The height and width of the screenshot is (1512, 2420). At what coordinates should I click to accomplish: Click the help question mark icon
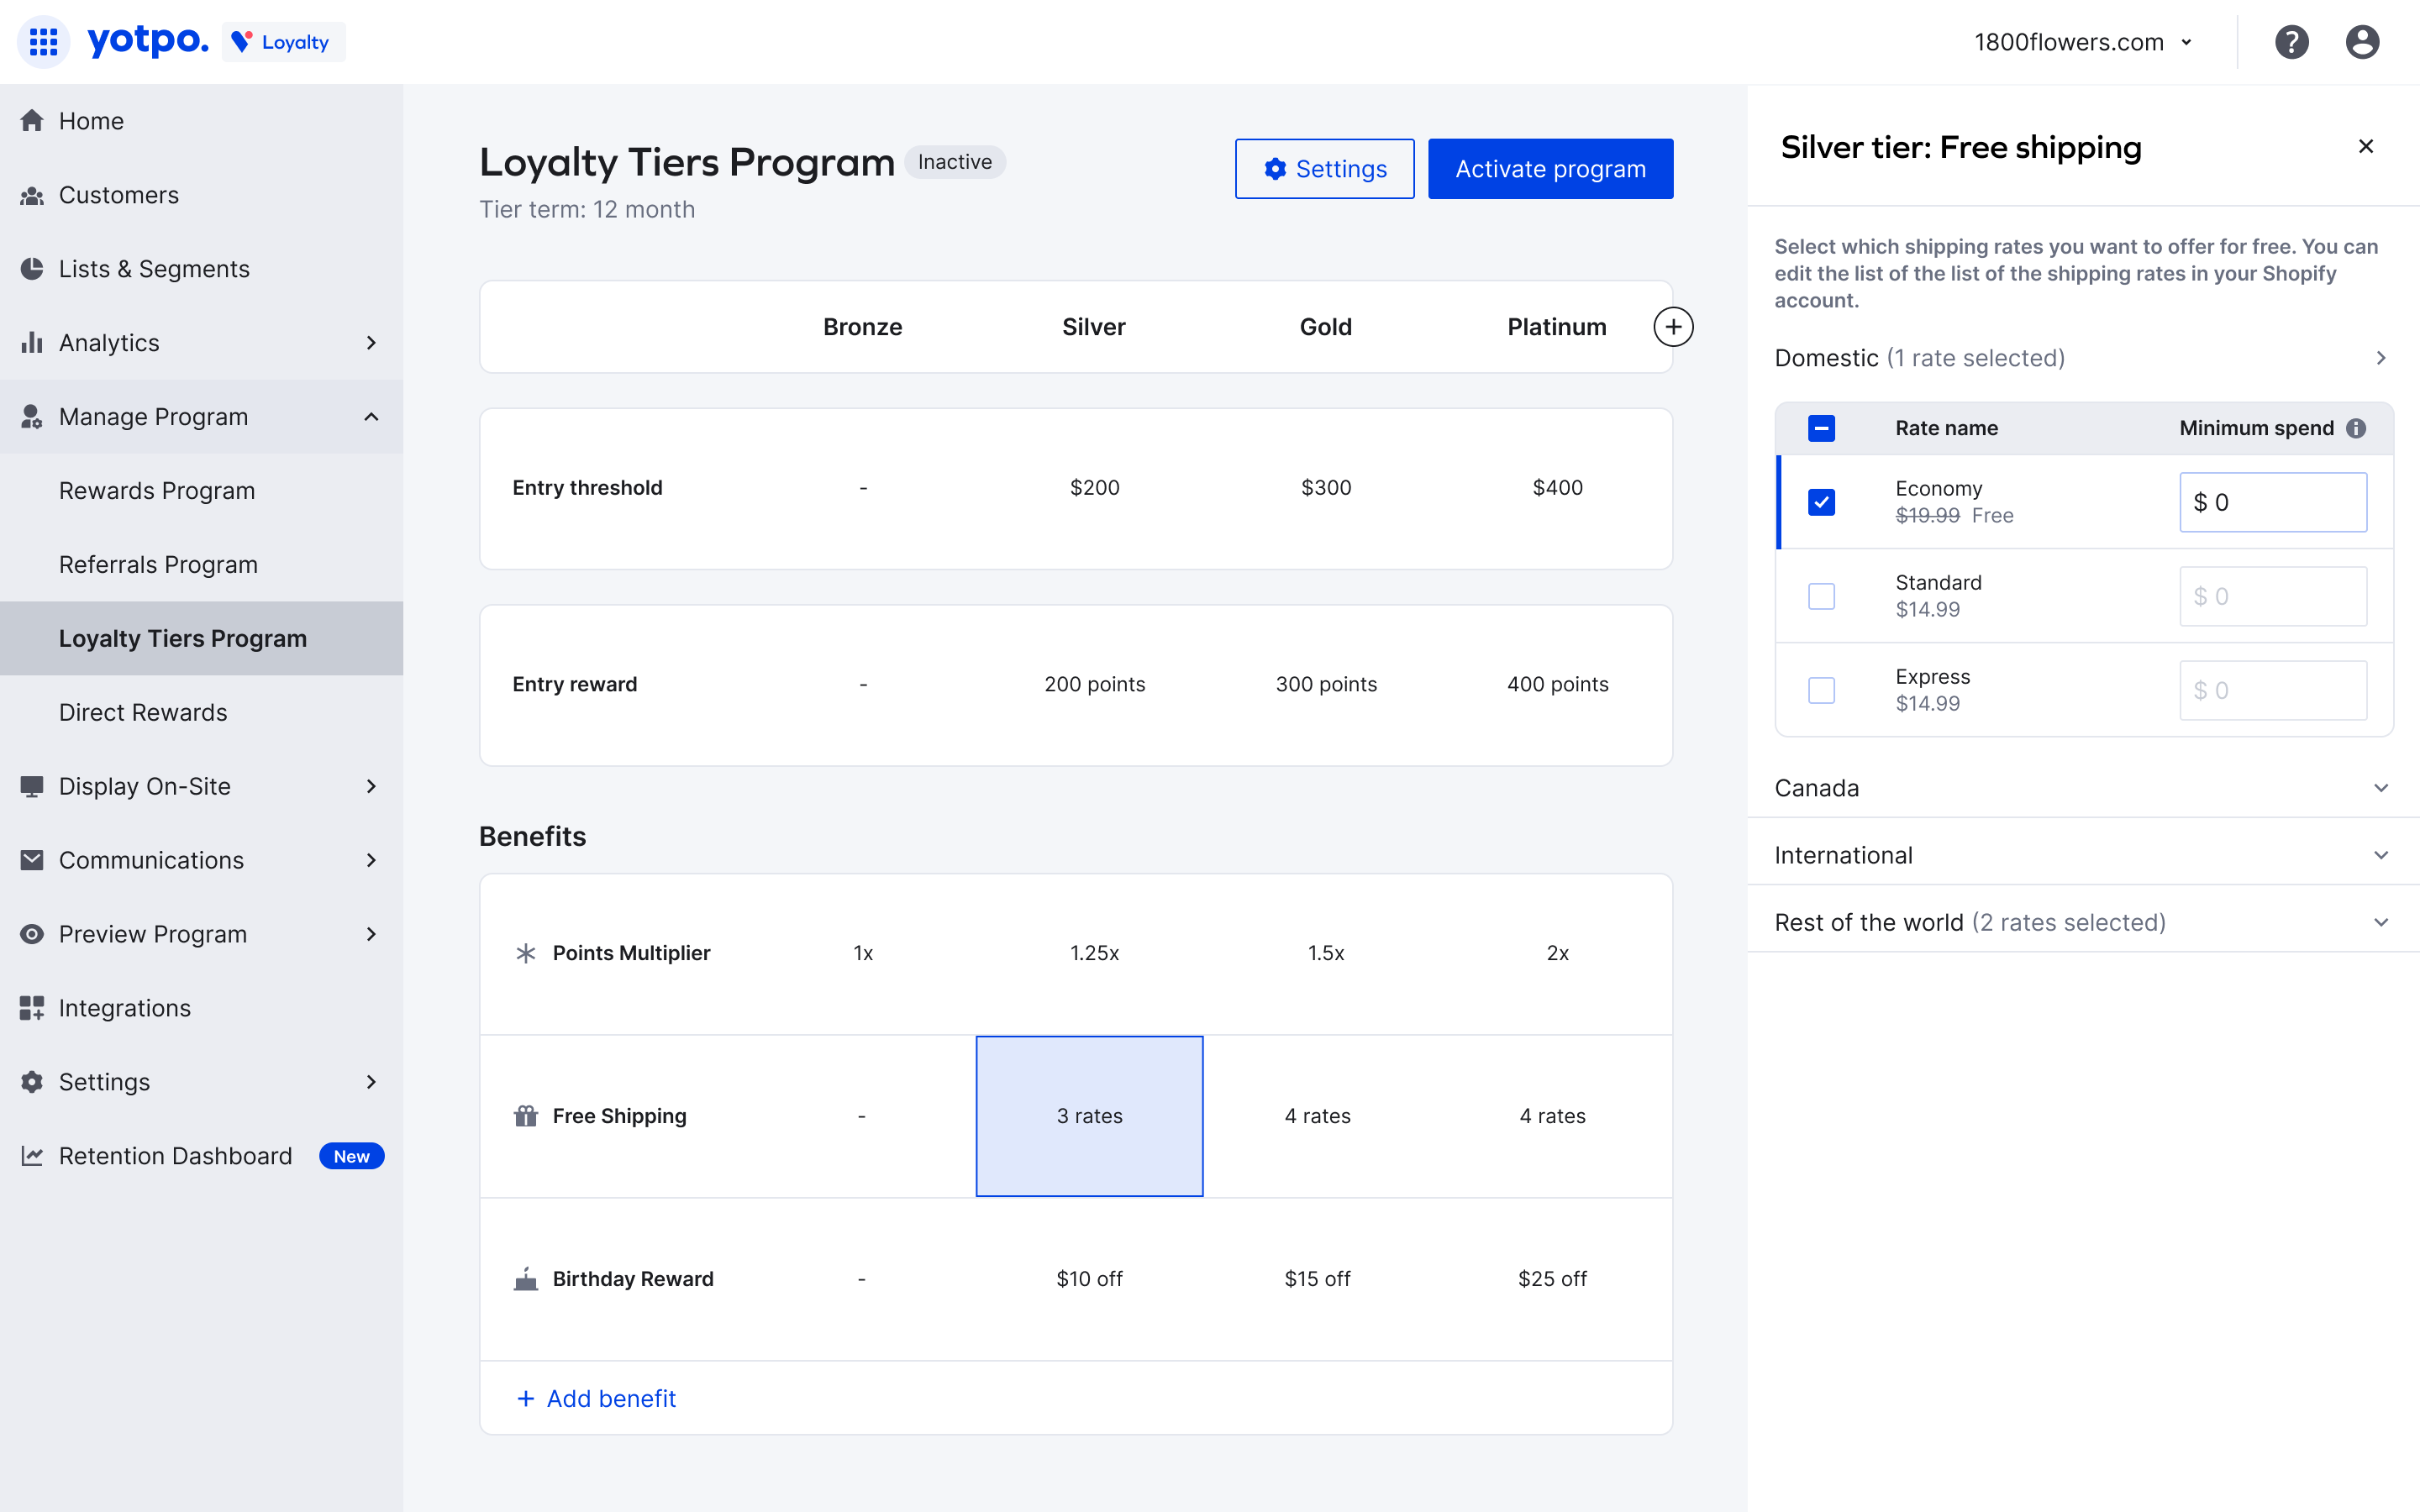tap(2291, 42)
